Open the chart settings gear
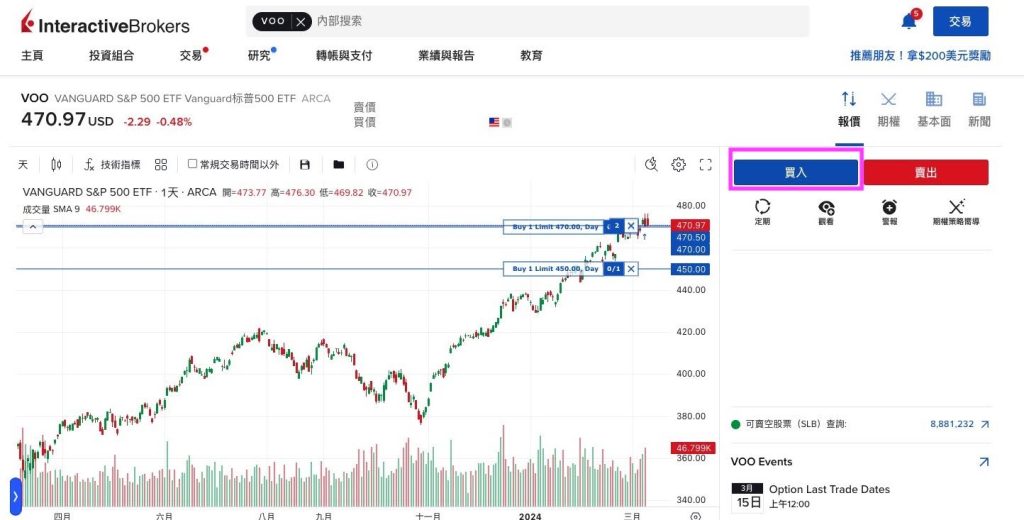 (679, 165)
